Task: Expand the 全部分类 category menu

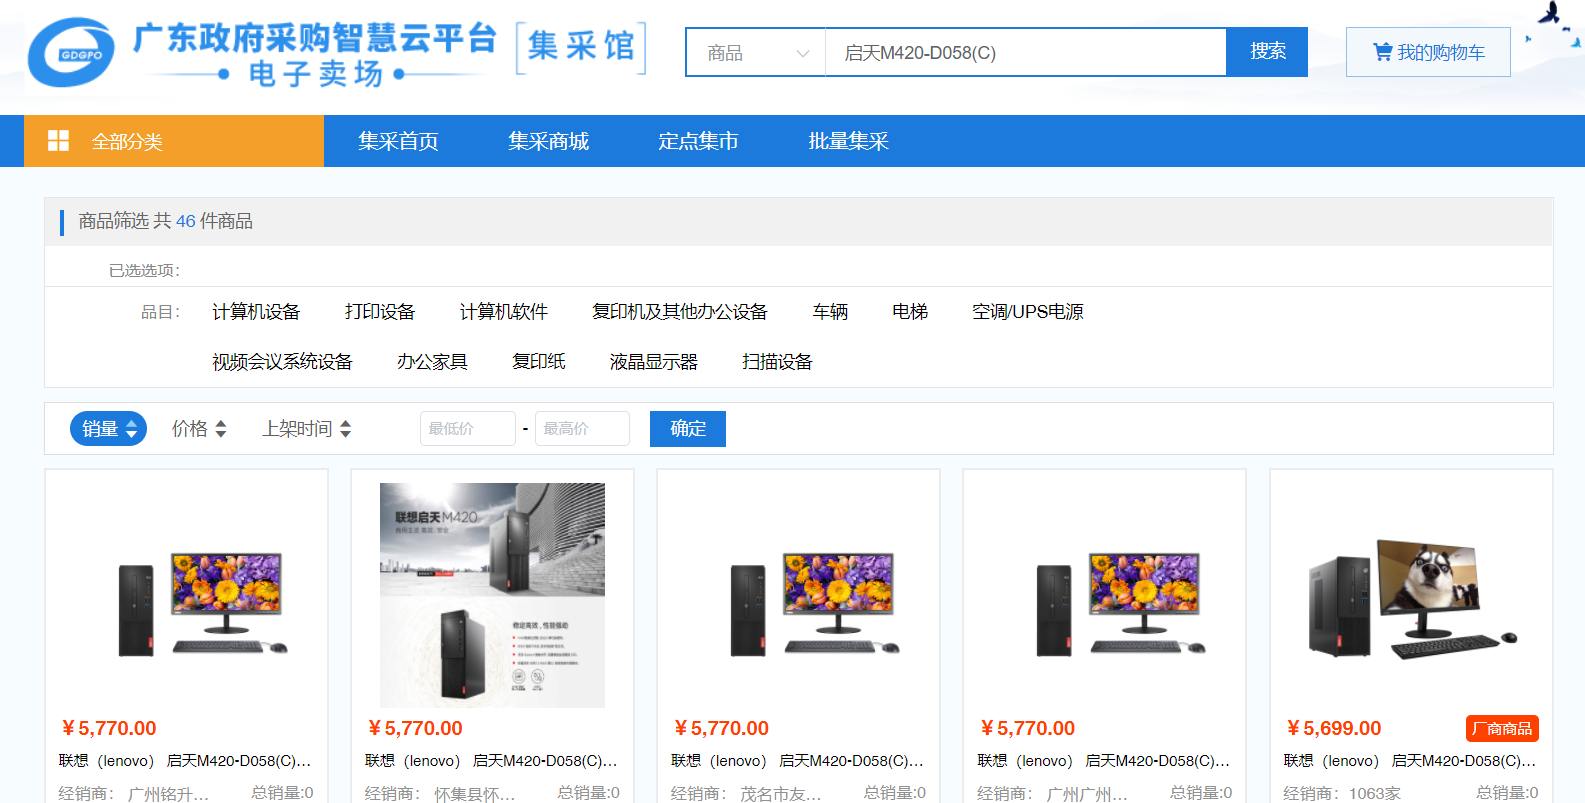Action: tap(127, 142)
